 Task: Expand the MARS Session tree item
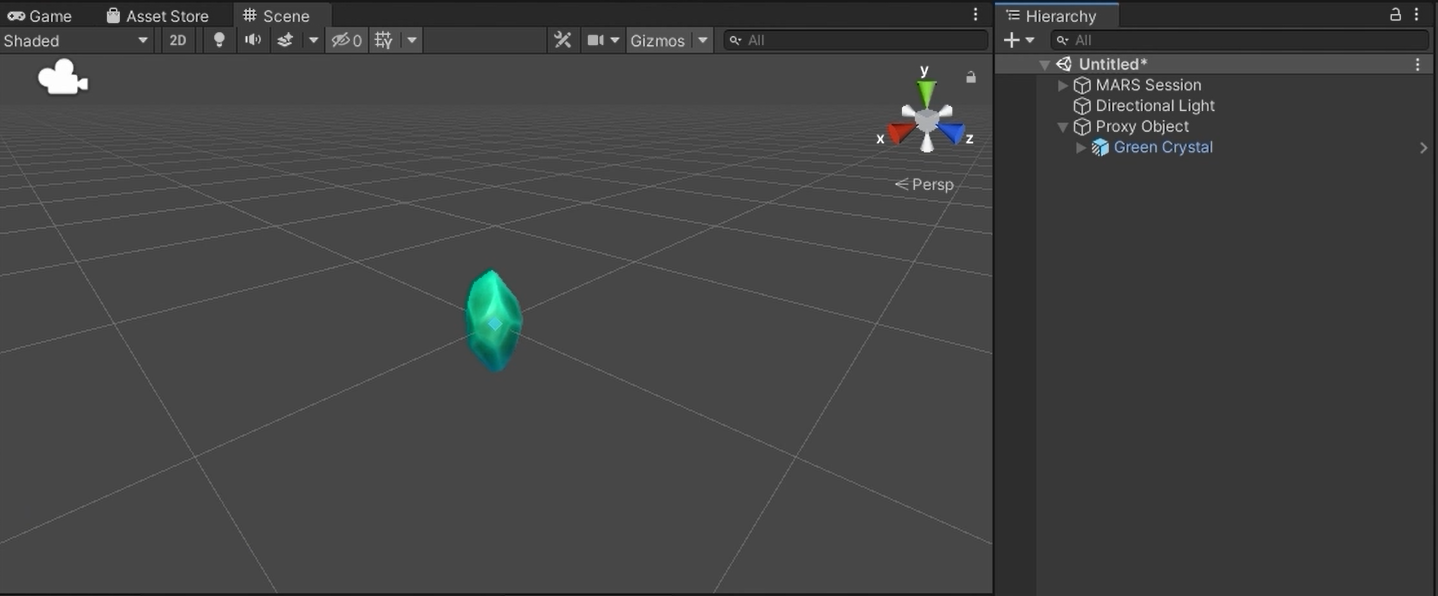(1063, 85)
